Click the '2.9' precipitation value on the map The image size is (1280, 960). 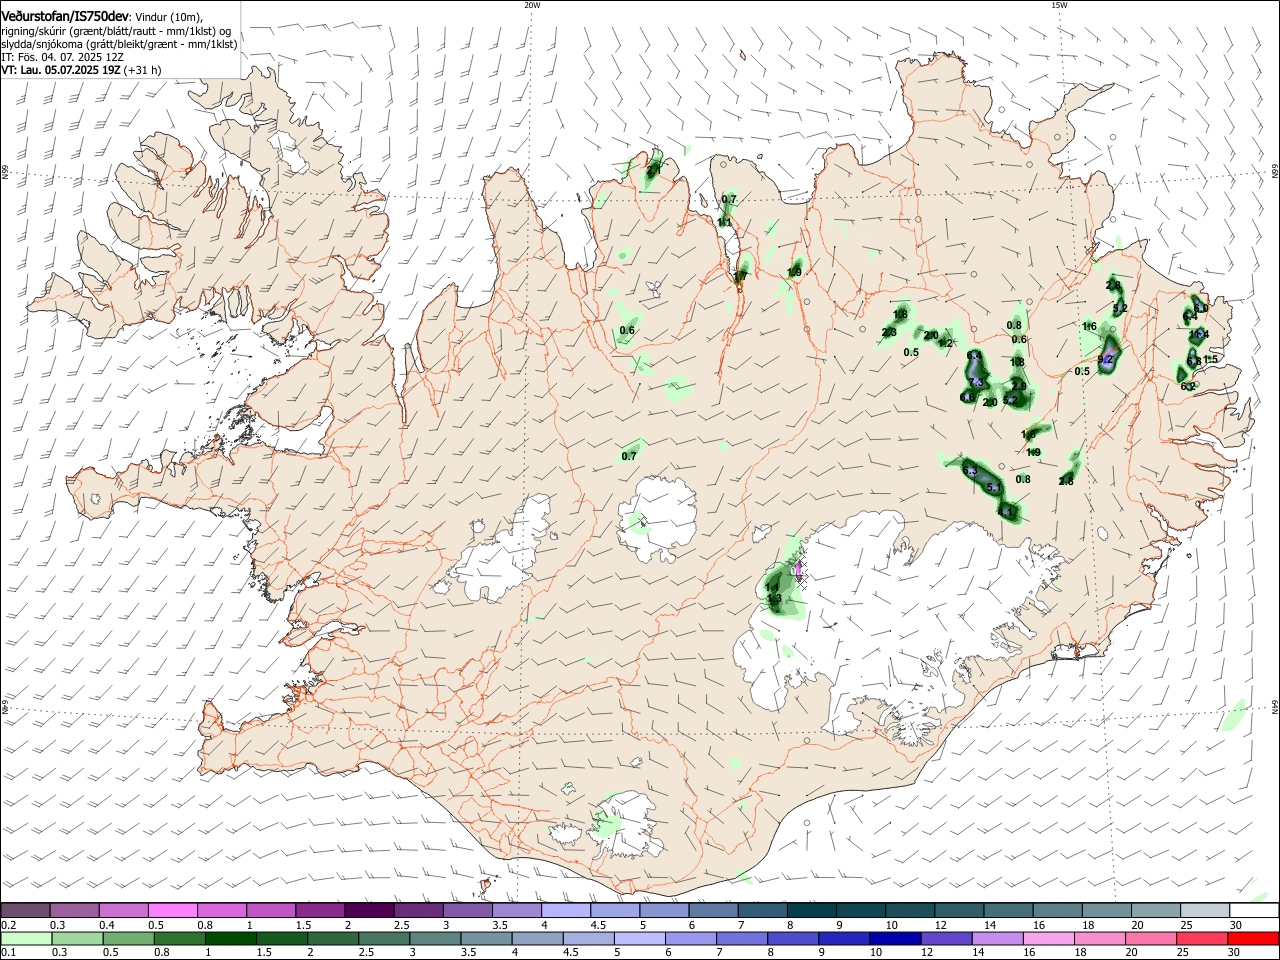pyautogui.click(x=1019, y=386)
